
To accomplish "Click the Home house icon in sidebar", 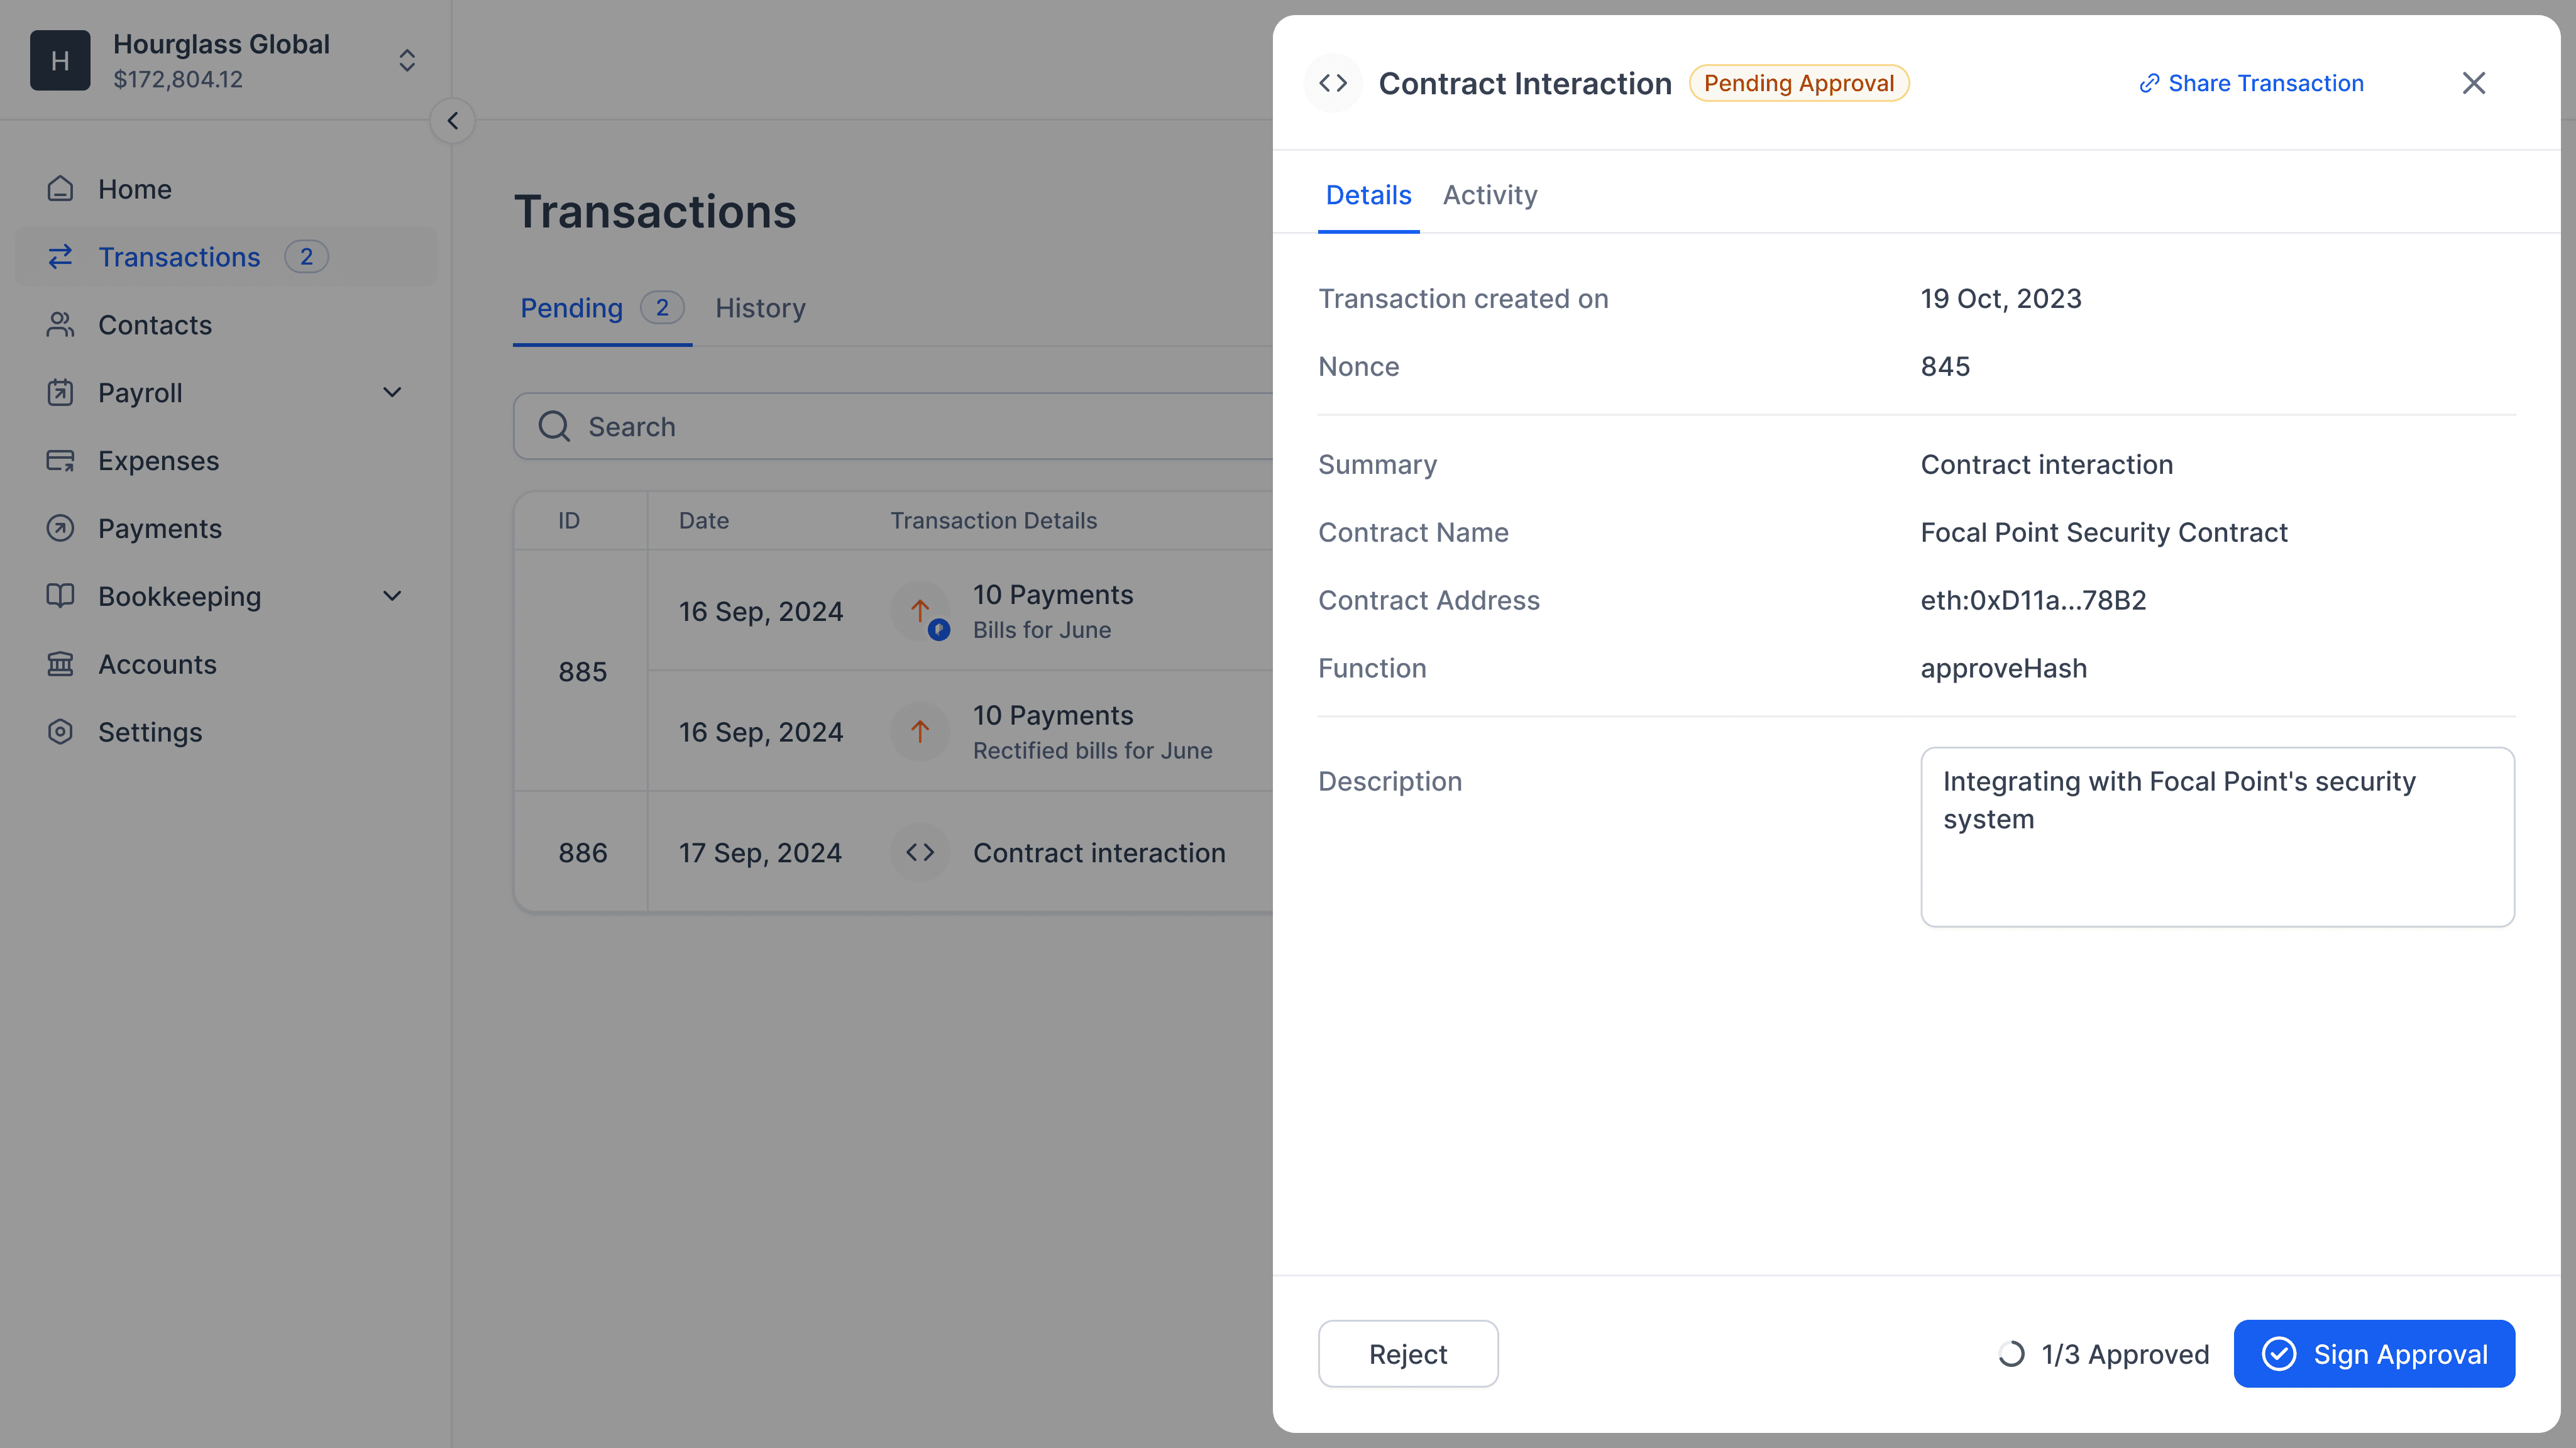I will tap(60, 189).
